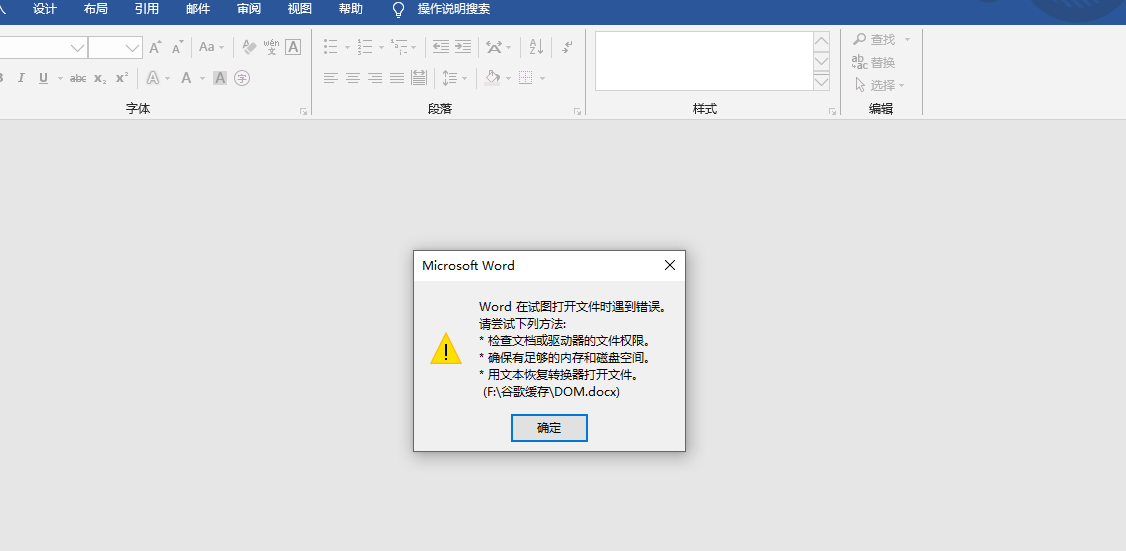
Task: Open the font name combo box
Action: 42,48
